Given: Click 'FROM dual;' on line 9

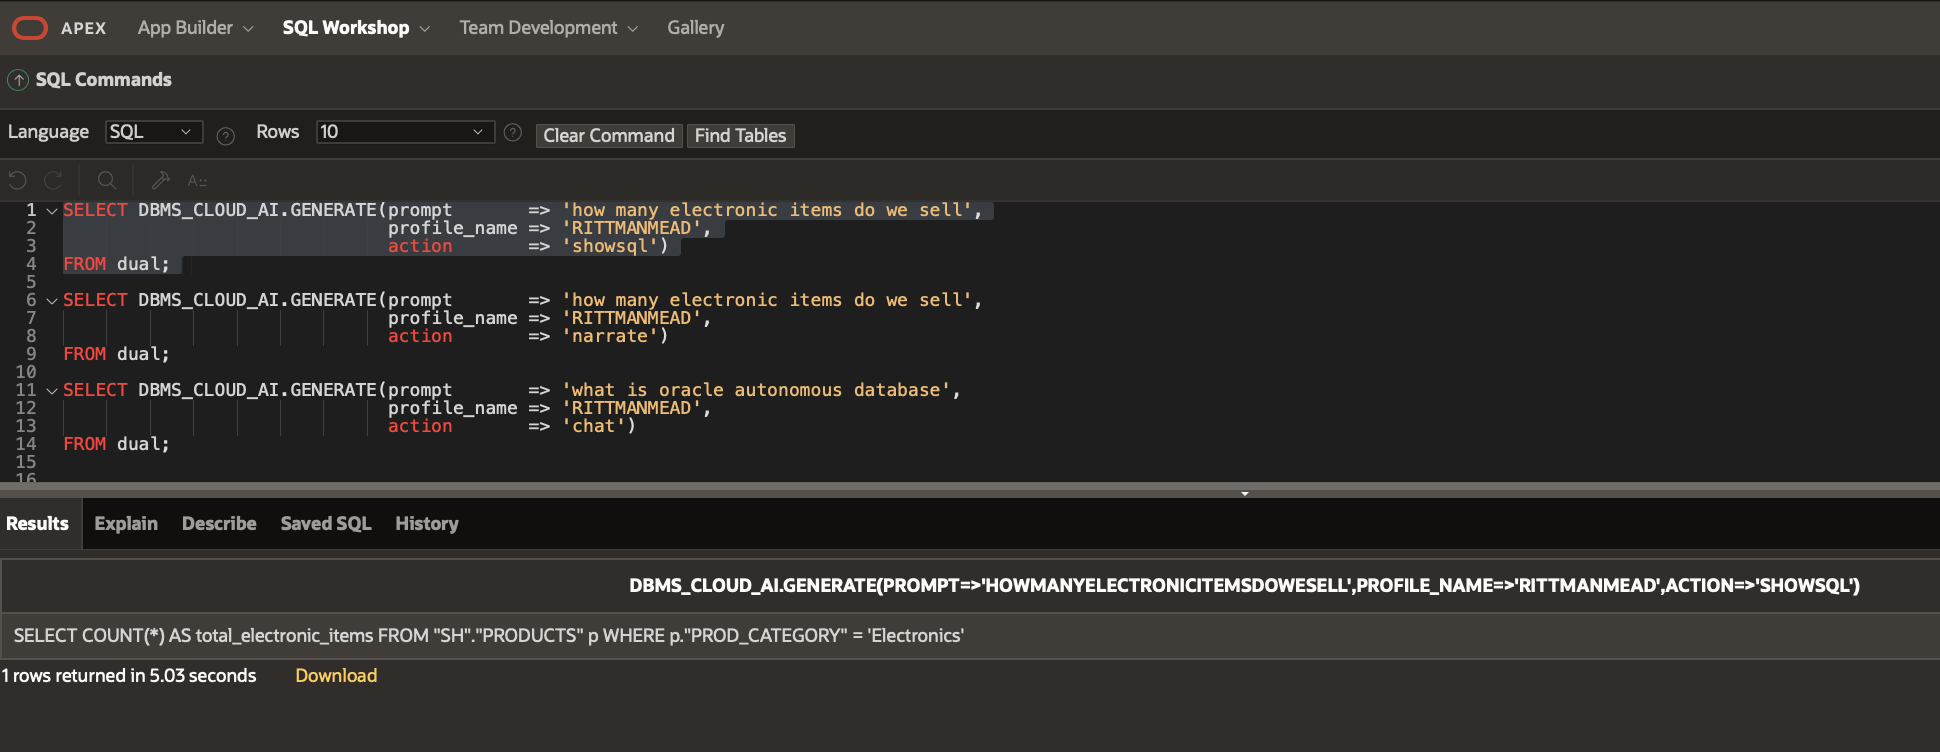Looking at the screenshot, I should click(116, 354).
